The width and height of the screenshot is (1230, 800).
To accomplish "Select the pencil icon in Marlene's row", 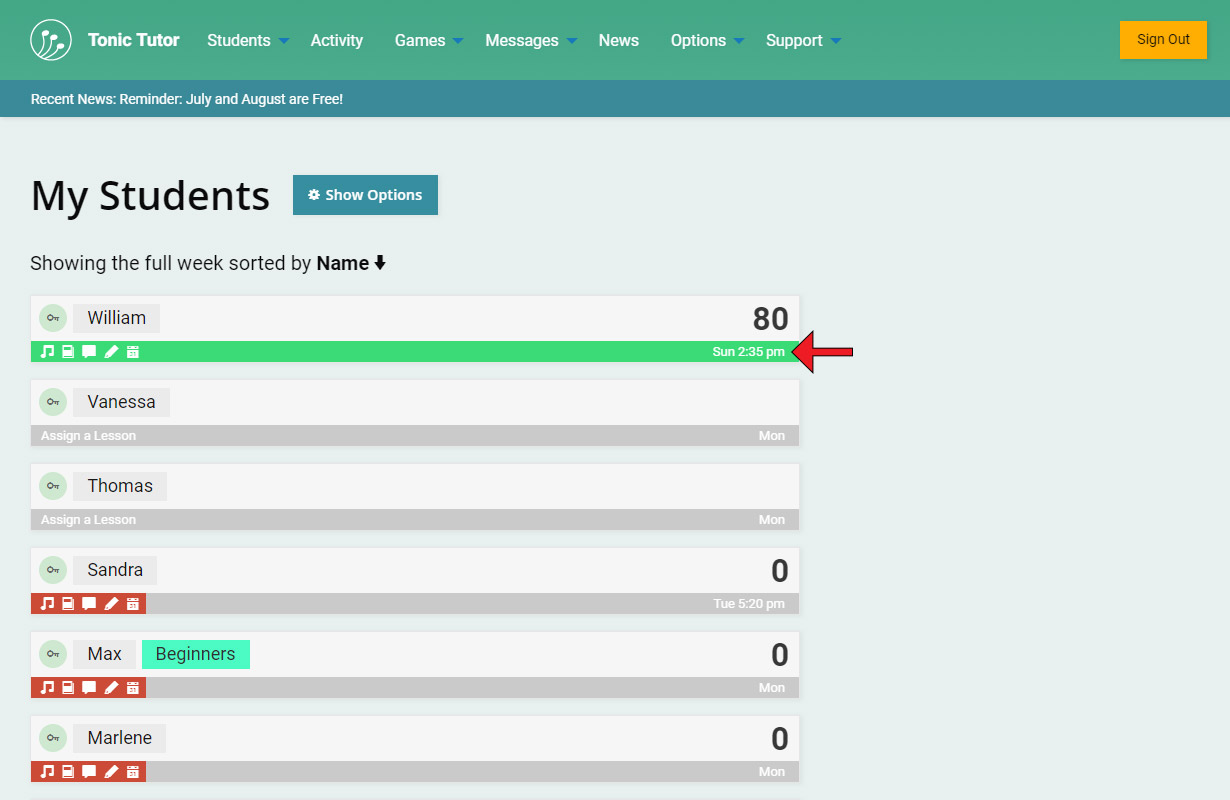I will tap(111, 772).
